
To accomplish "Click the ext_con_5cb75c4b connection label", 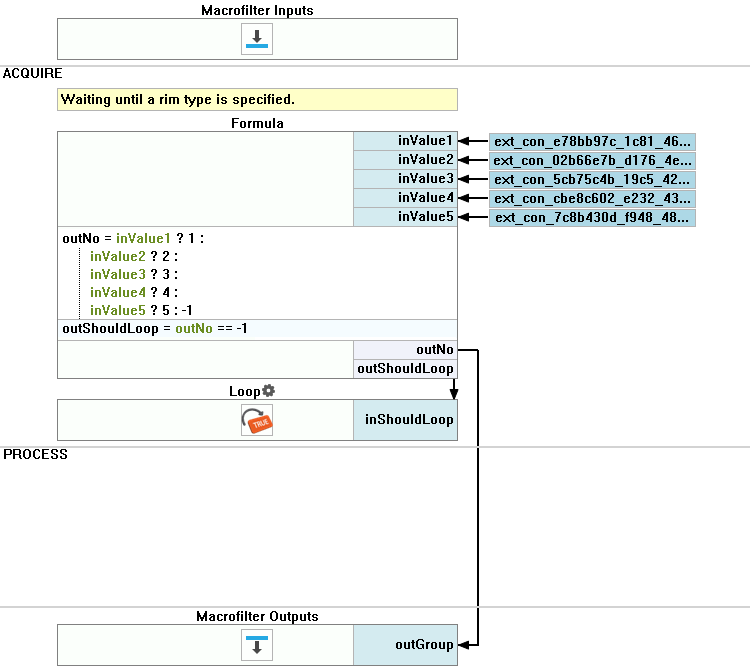I will click(x=591, y=180).
